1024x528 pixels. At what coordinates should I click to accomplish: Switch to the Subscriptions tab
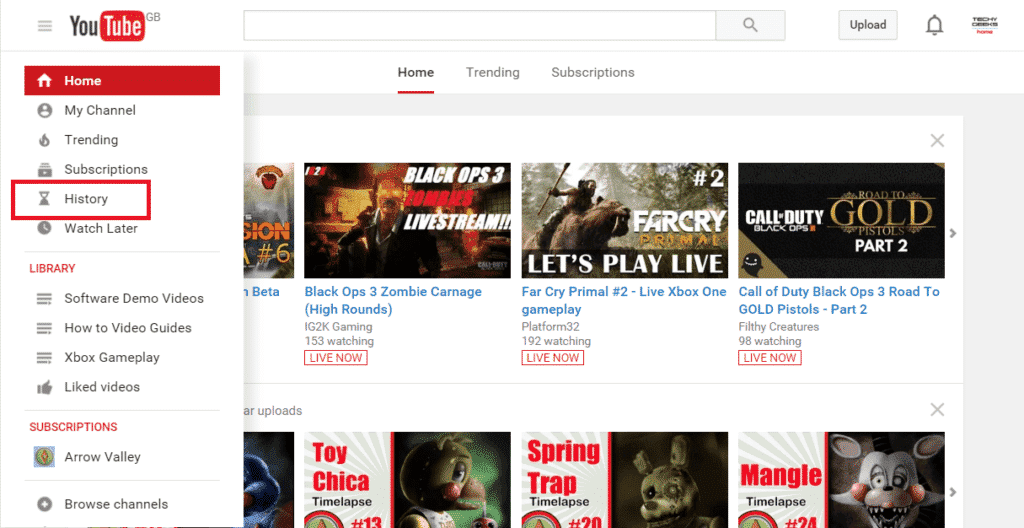pos(593,73)
